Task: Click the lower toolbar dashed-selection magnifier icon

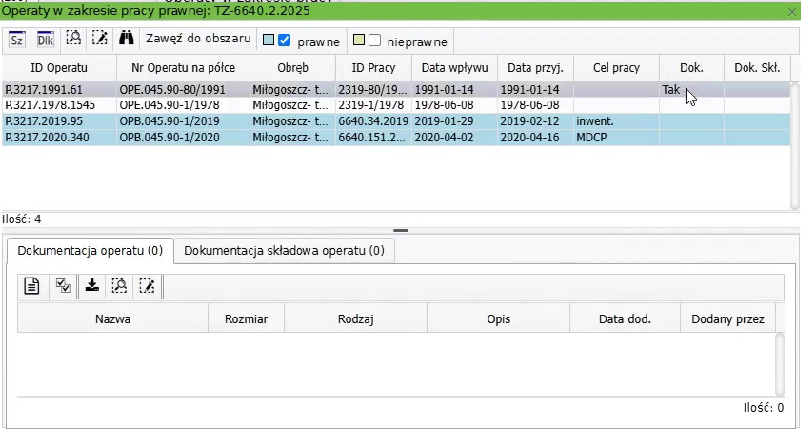Action: (x=120, y=286)
